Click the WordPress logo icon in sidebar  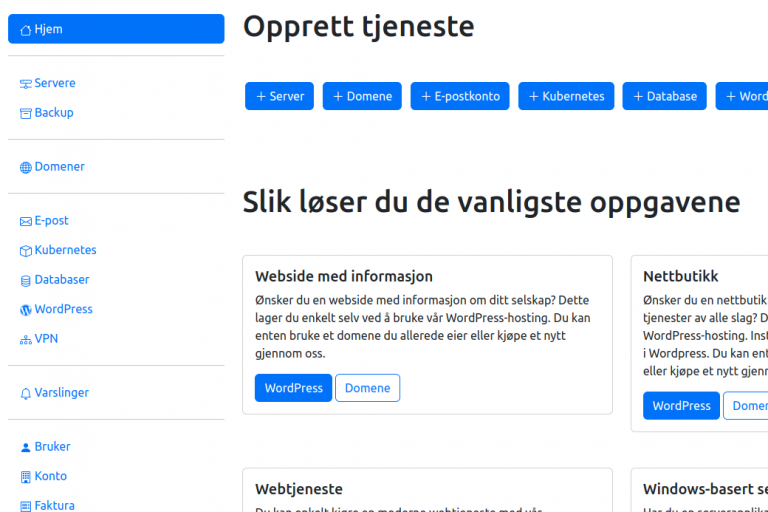[x=26, y=310]
